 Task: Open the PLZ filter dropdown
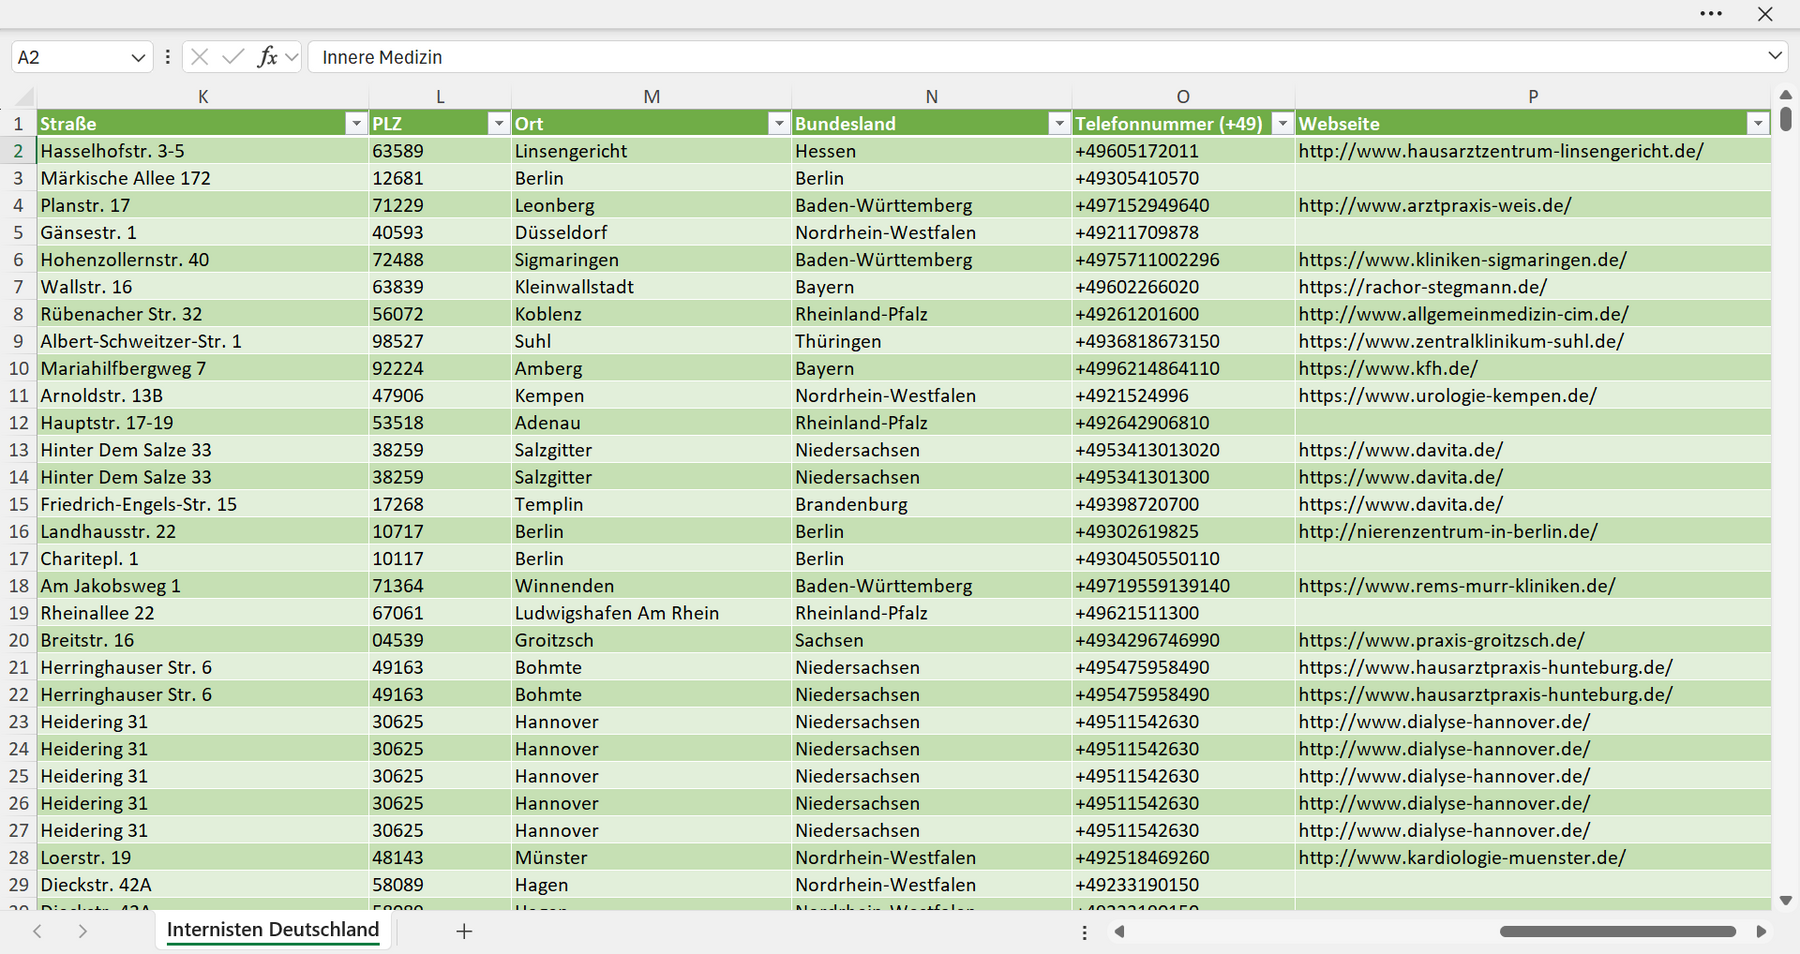pyautogui.click(x=498, y=123)
